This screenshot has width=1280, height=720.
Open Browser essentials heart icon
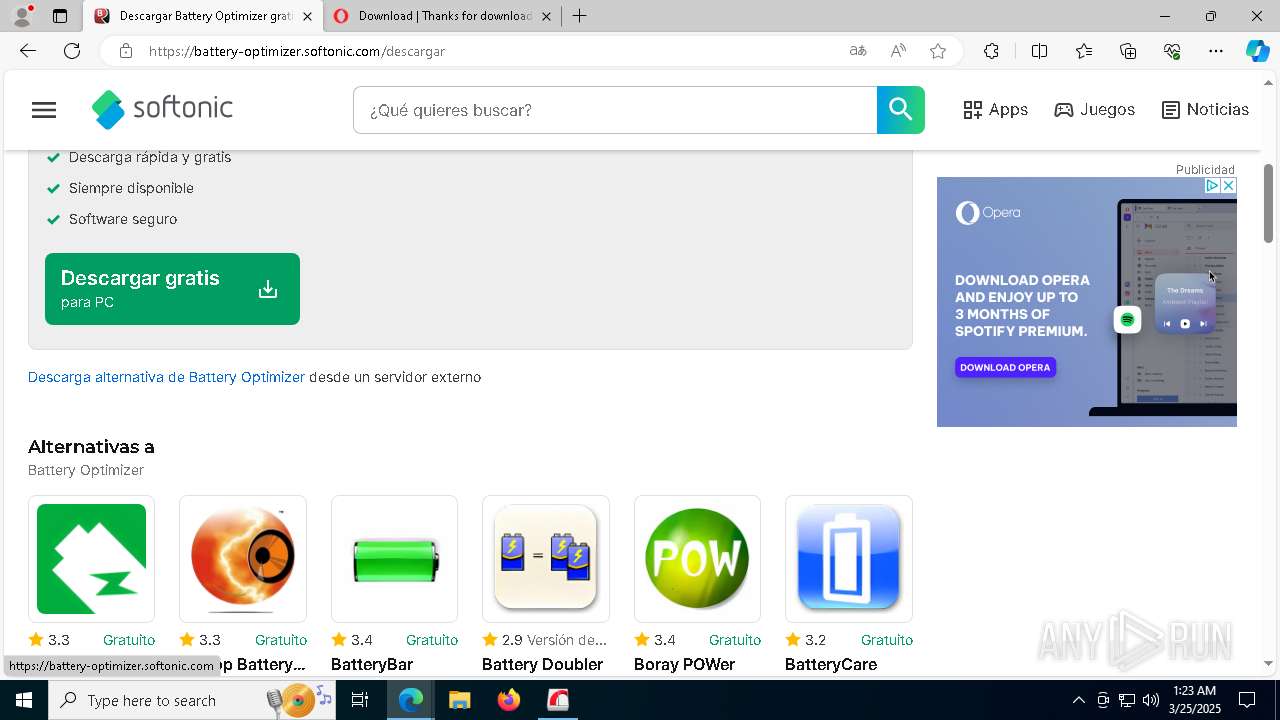pos(1172,51)
